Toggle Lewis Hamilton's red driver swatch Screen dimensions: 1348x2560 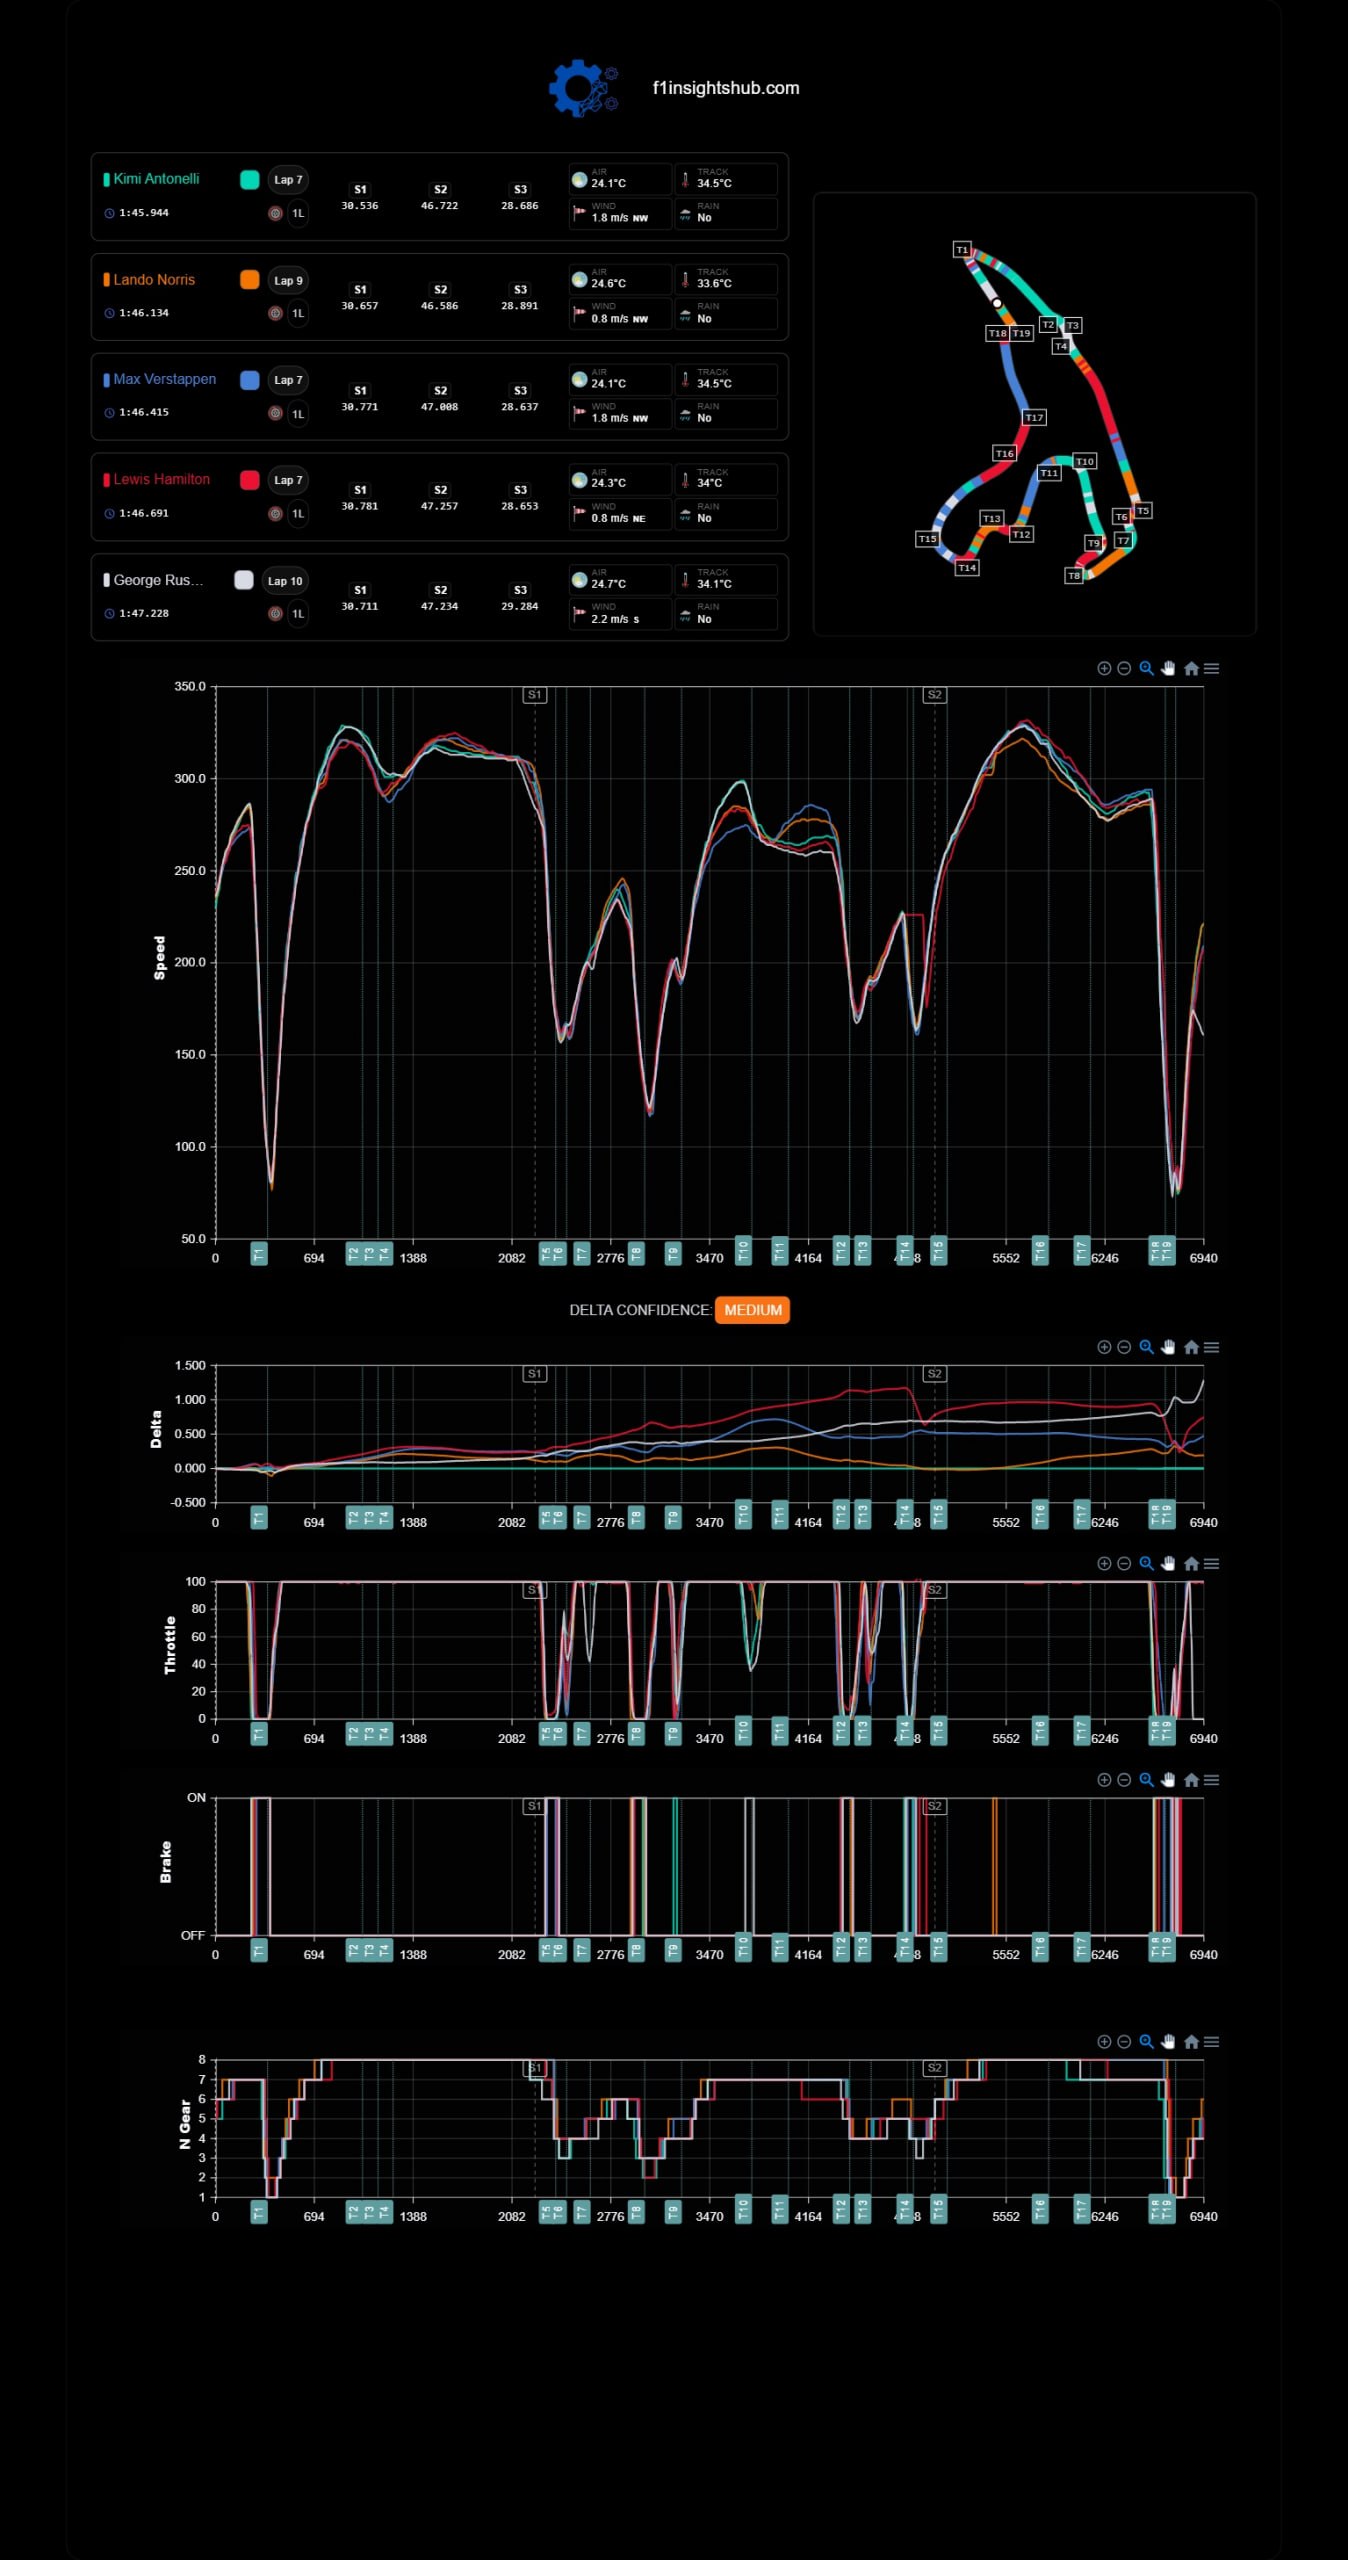(250, 480)
